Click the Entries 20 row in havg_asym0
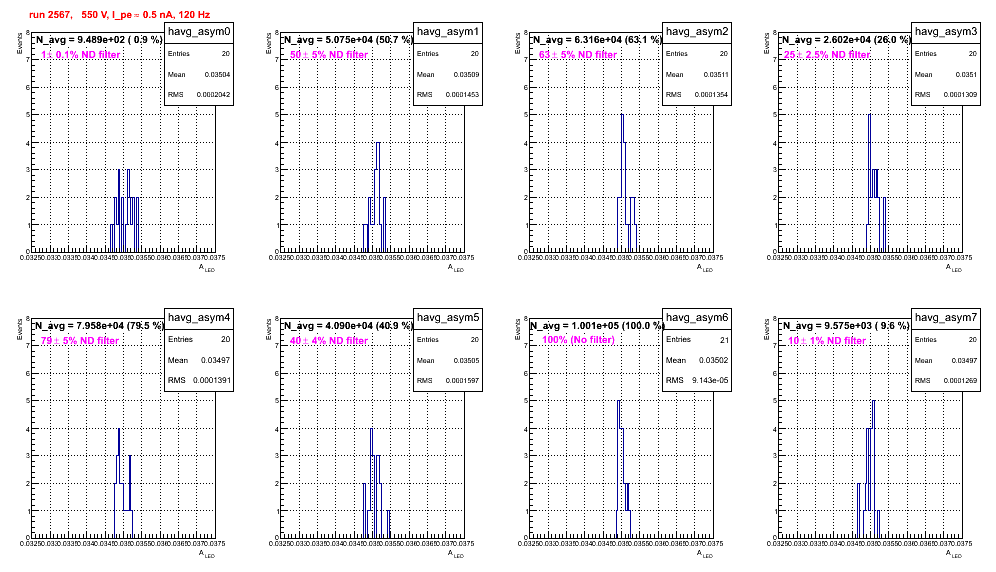Image resolution: width=996 pixels, height=572 pixels. 199,53
